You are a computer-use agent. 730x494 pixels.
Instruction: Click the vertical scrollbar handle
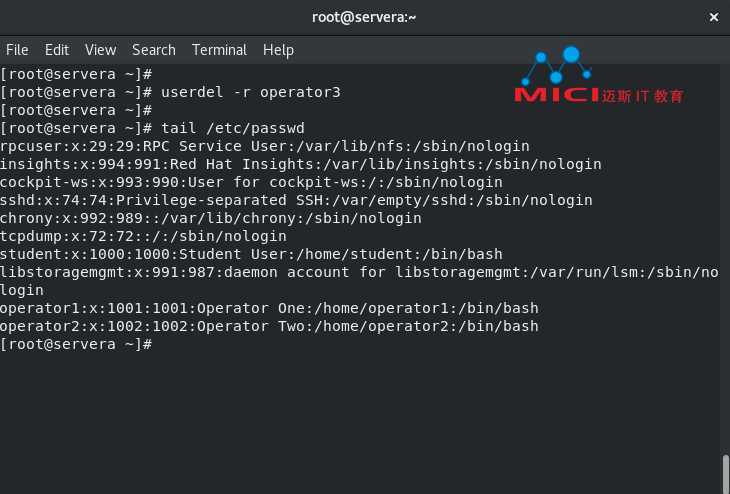[725, 474]
